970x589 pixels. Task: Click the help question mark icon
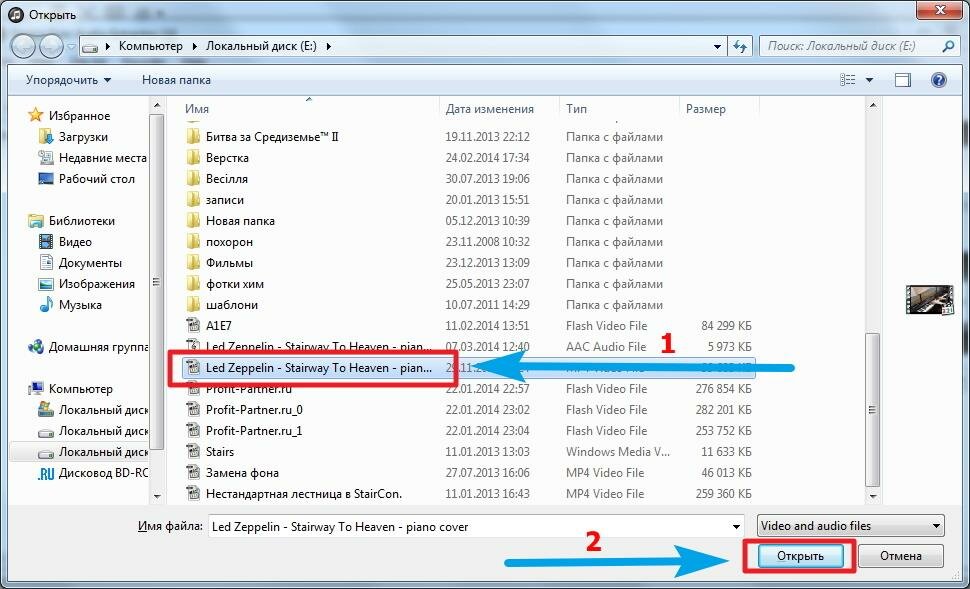tap(938, 80)
